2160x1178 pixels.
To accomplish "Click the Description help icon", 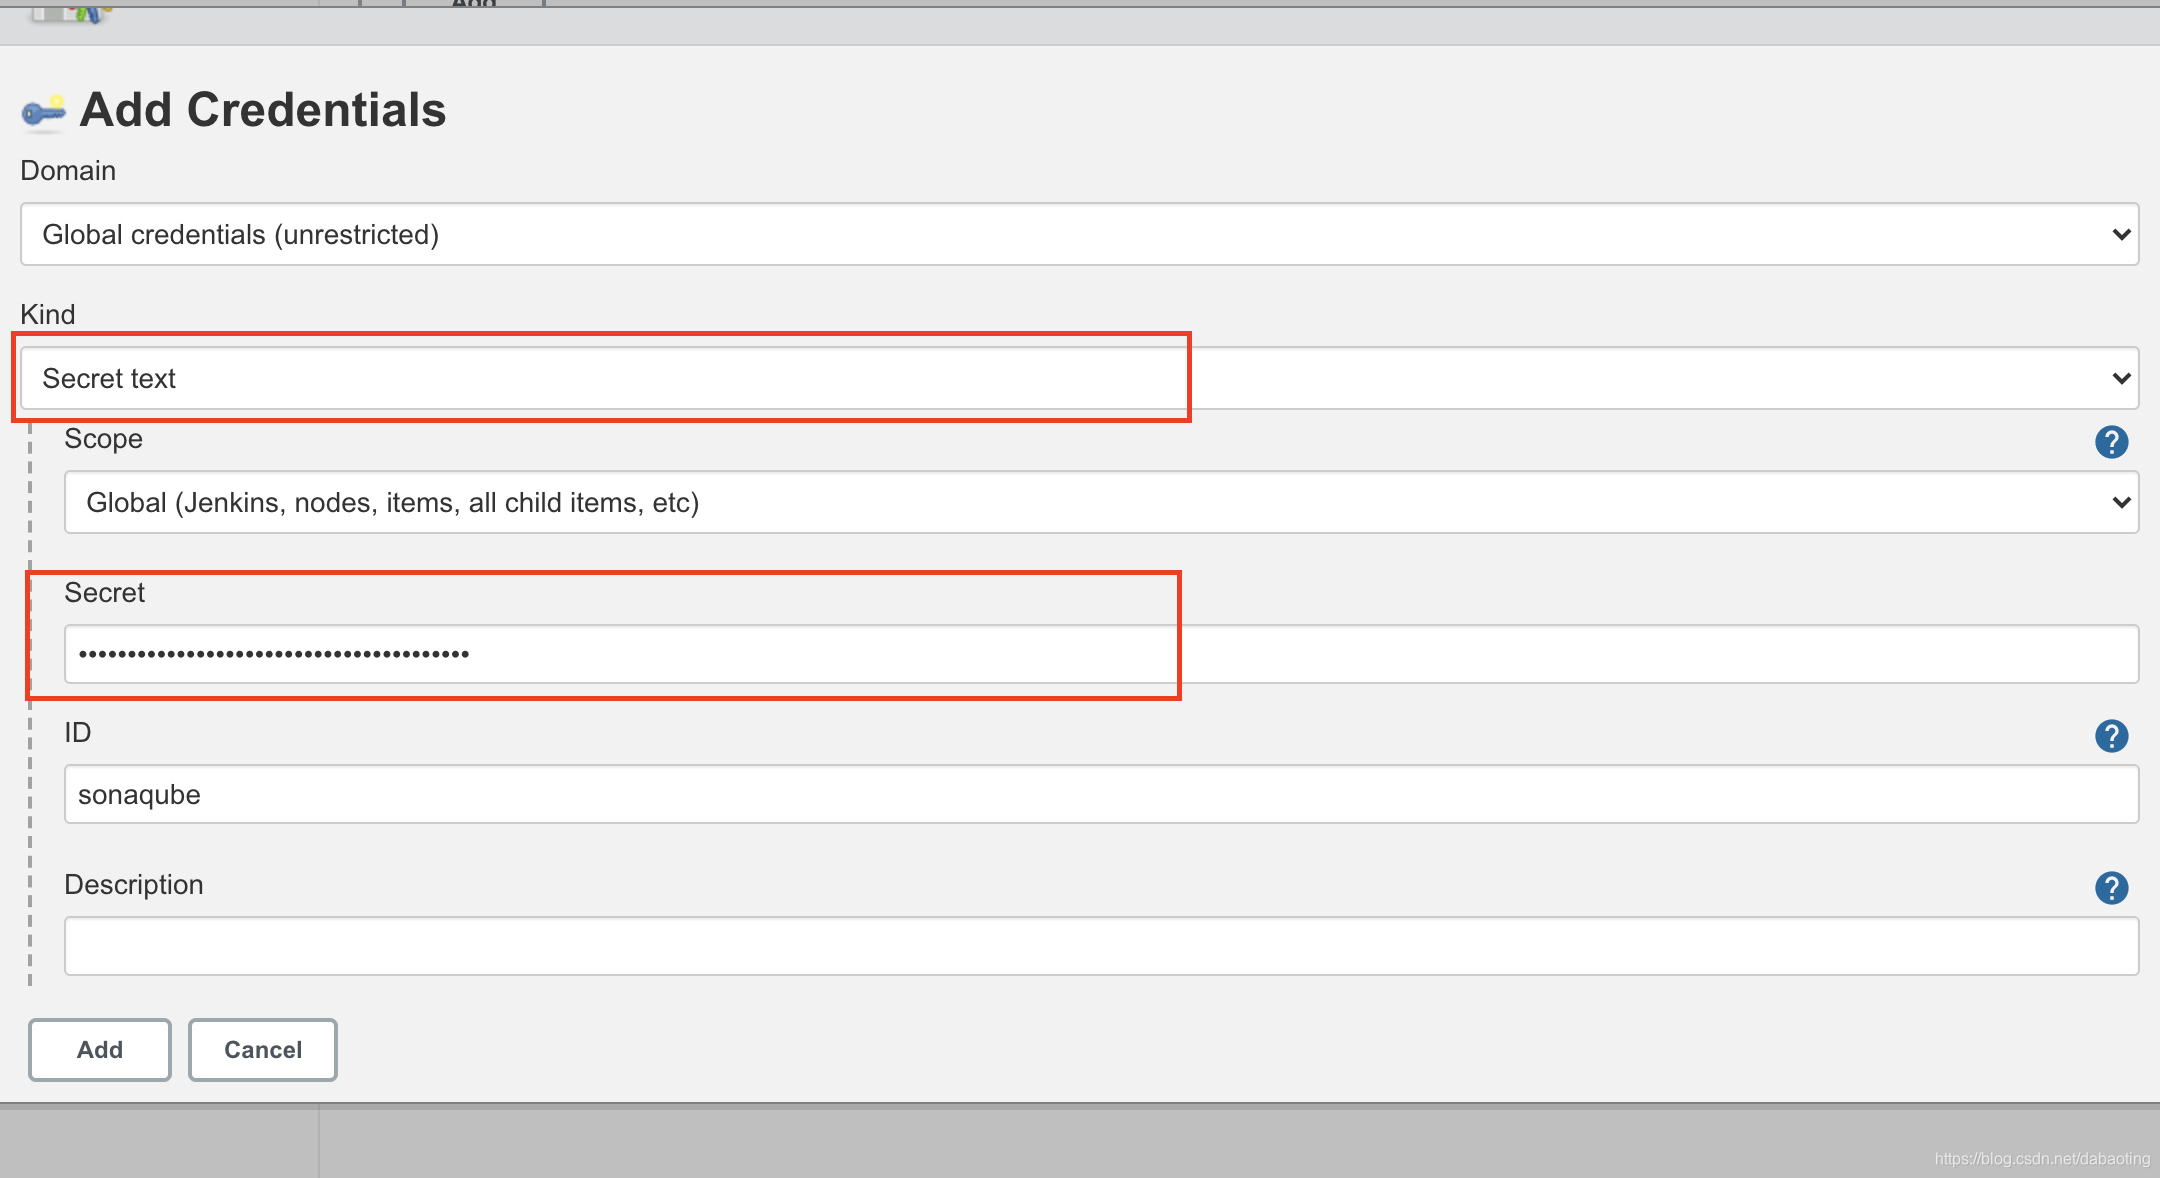I will coord(2115,886).
